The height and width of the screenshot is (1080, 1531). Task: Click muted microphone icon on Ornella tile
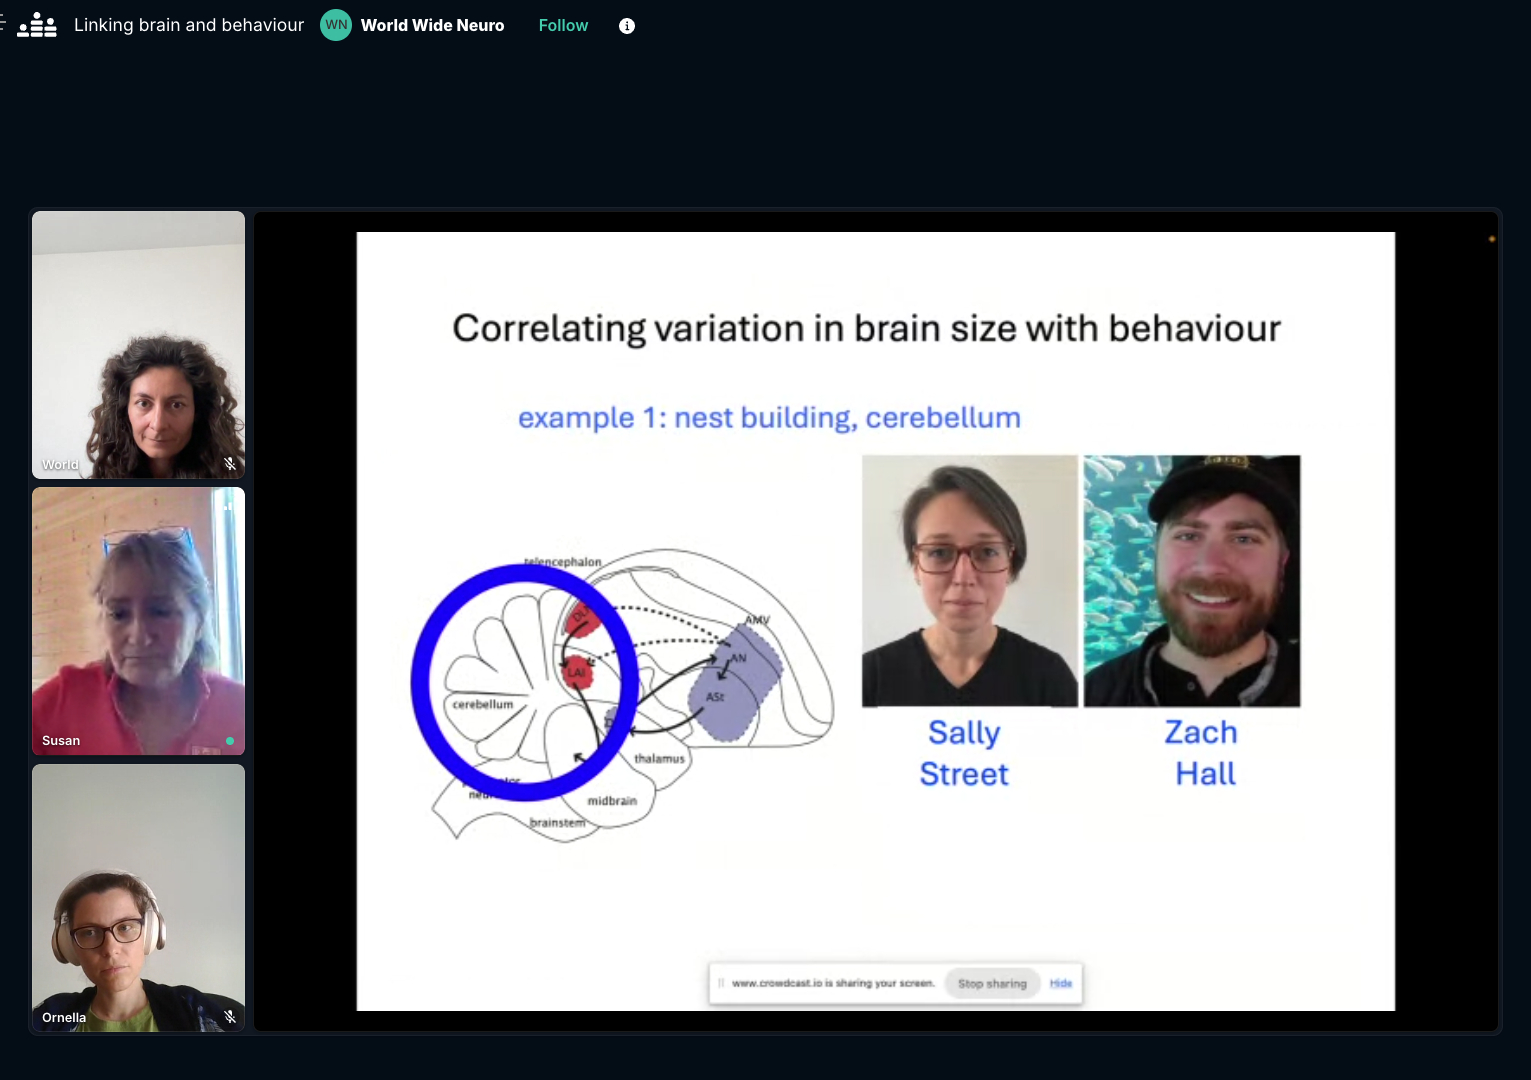(230, 1017)
